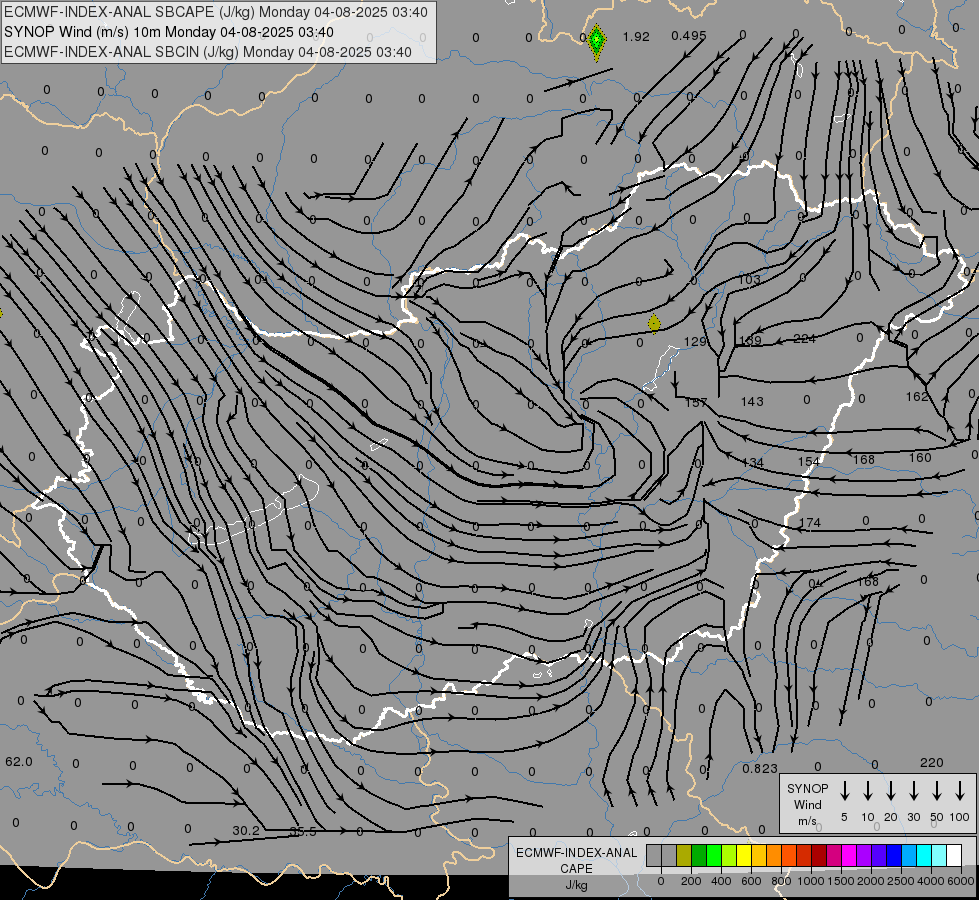
Task: Click the SBCAPE title line in header box
Action: [x=216, y=12]
